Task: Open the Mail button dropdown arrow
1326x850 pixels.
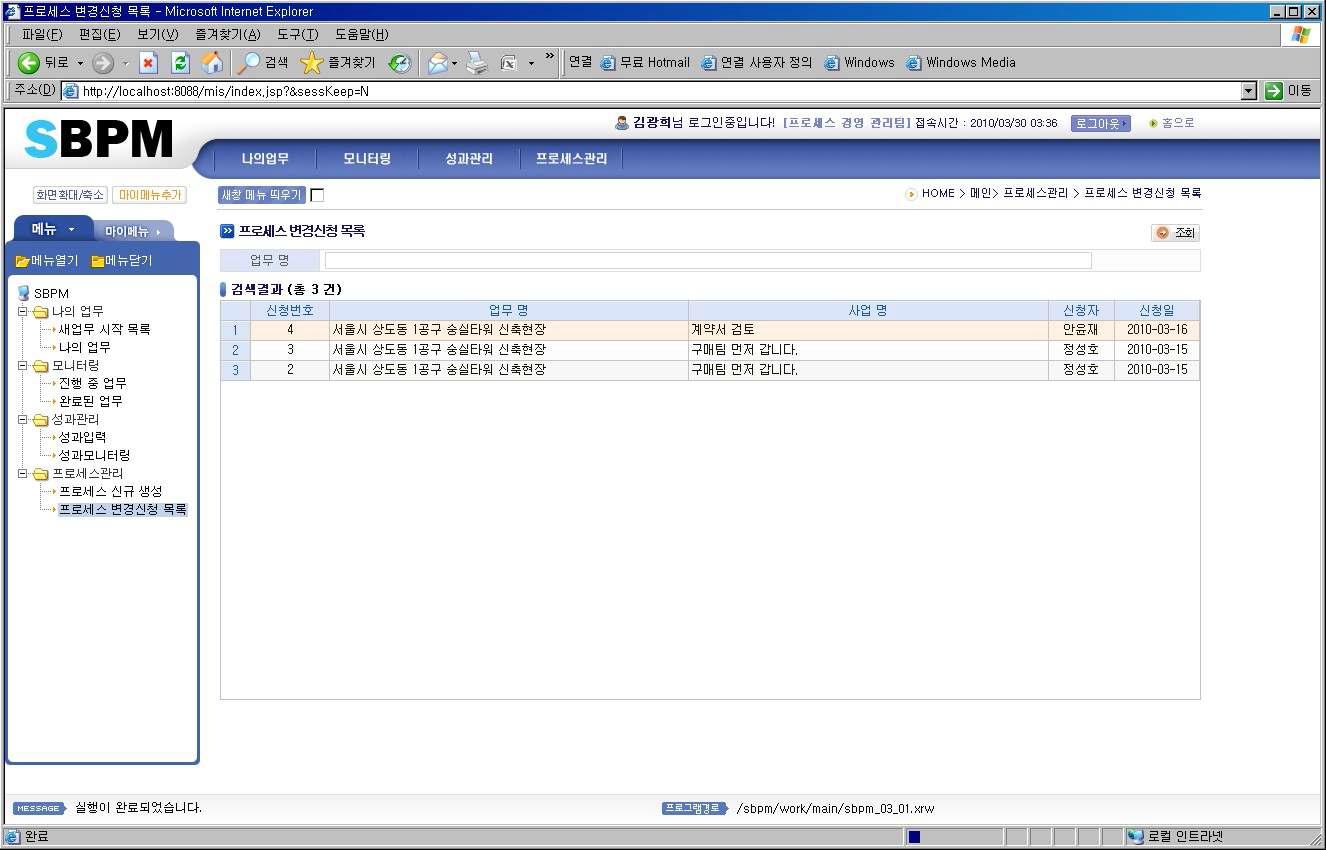Action: (x=455, y=63)
